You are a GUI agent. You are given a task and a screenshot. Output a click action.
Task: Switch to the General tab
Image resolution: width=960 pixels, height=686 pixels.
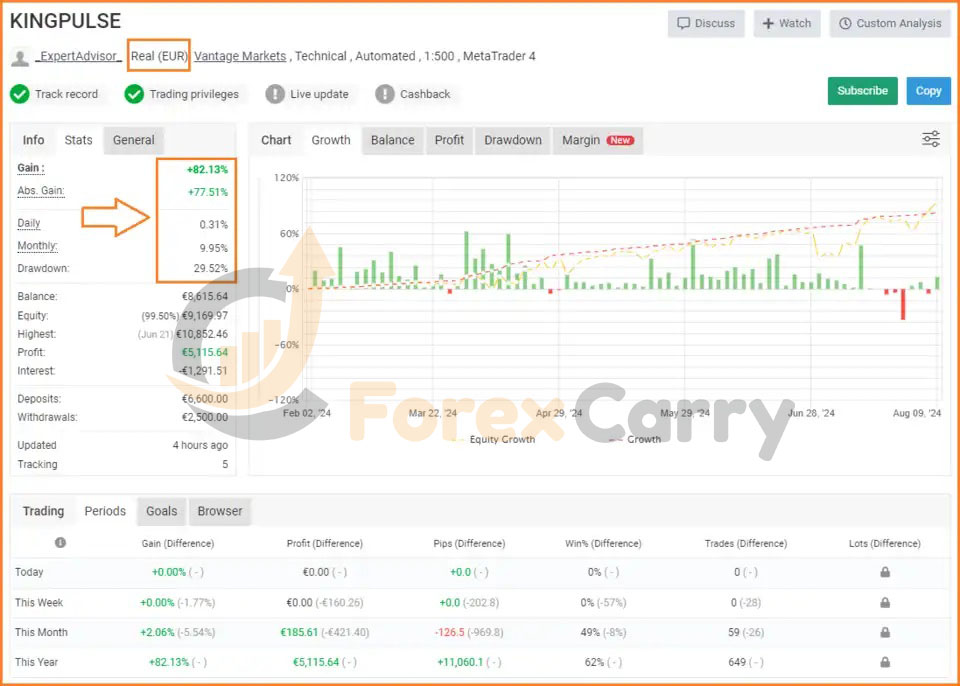133,140
